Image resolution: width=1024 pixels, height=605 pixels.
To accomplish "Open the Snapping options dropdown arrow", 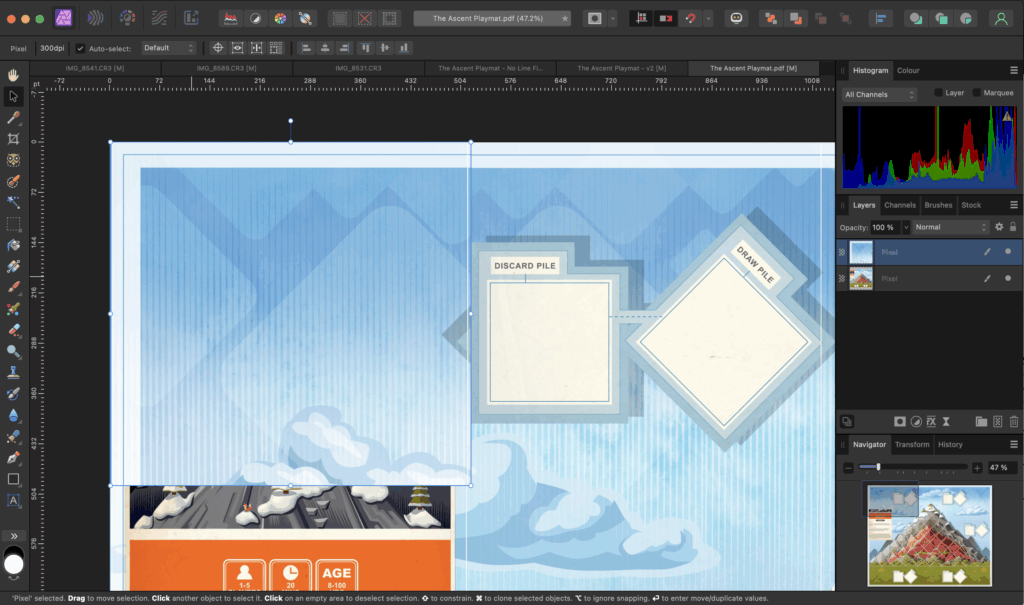I will [x=709, y=18].
